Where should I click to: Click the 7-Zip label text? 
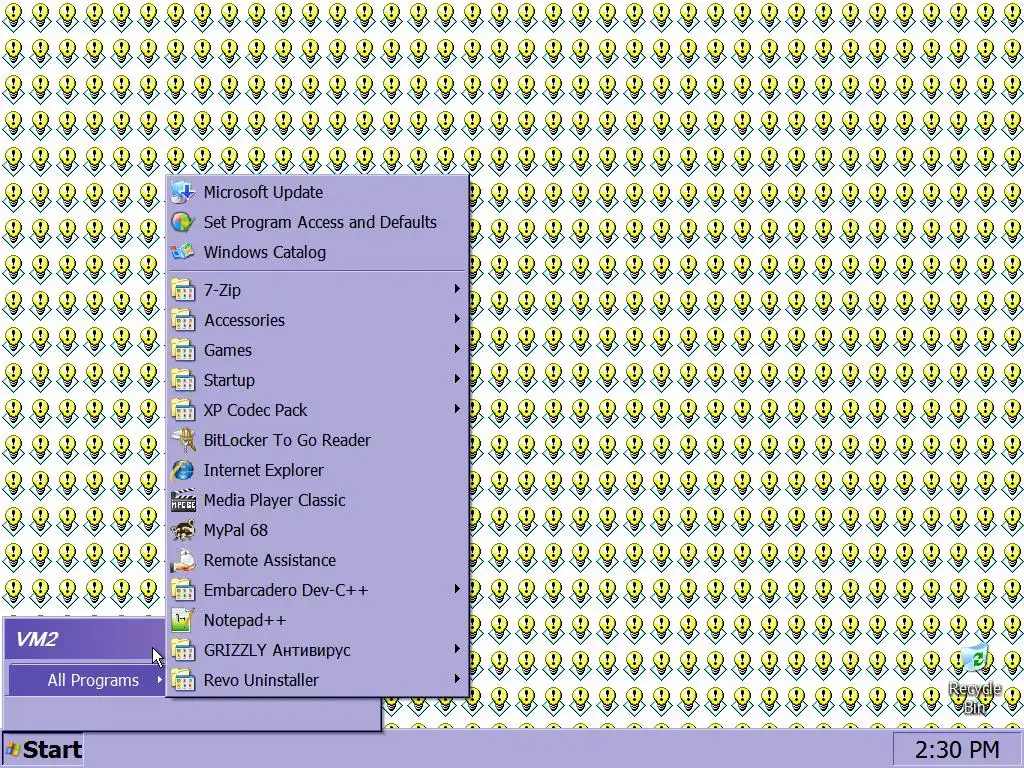pos(222,290)
